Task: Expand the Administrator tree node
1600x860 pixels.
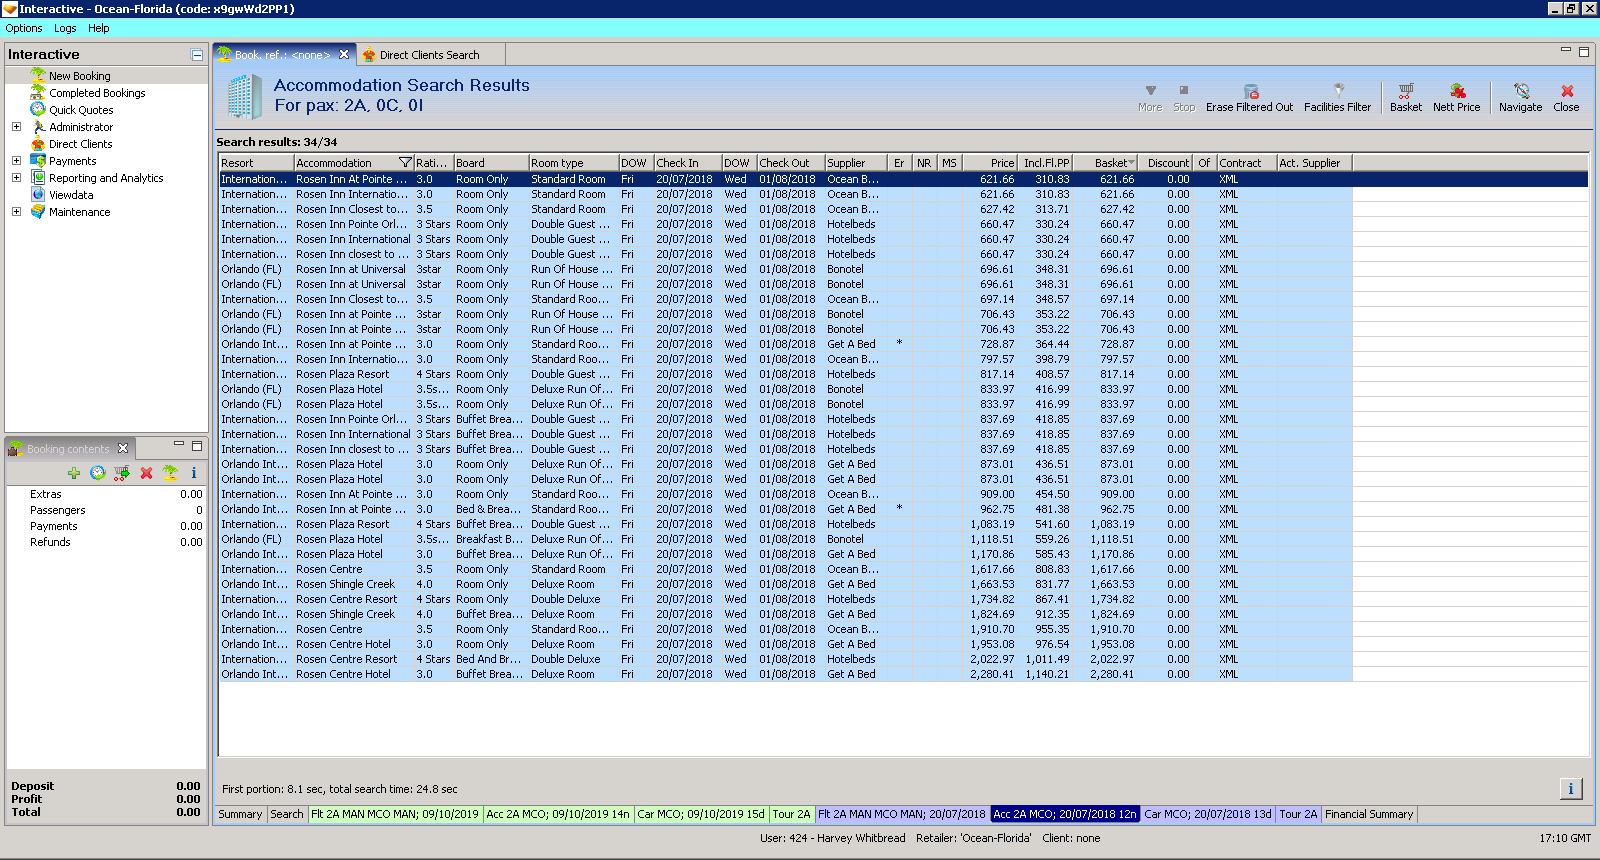Action: click(16, 127)
